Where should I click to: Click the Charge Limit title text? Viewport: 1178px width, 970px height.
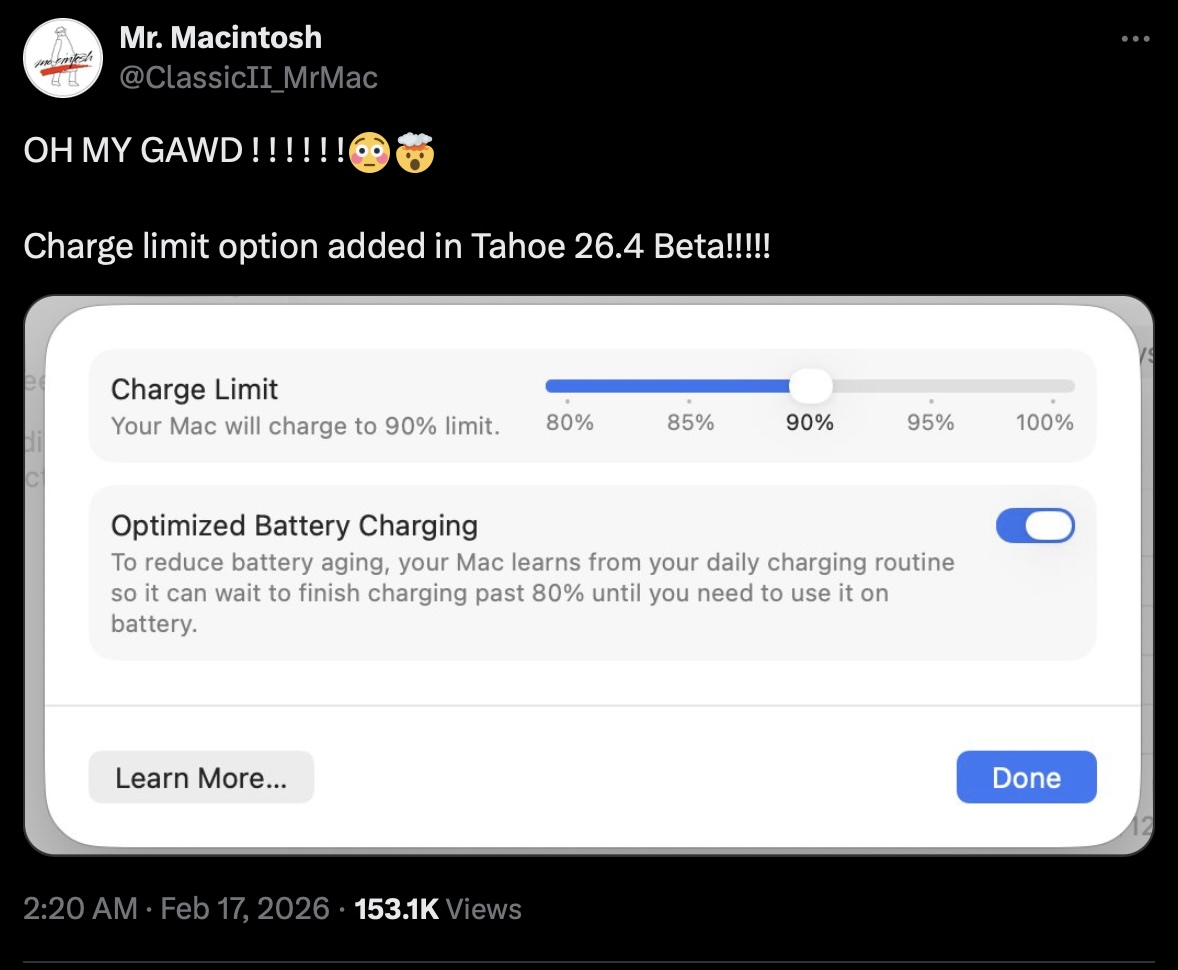(x=194, y=389)
